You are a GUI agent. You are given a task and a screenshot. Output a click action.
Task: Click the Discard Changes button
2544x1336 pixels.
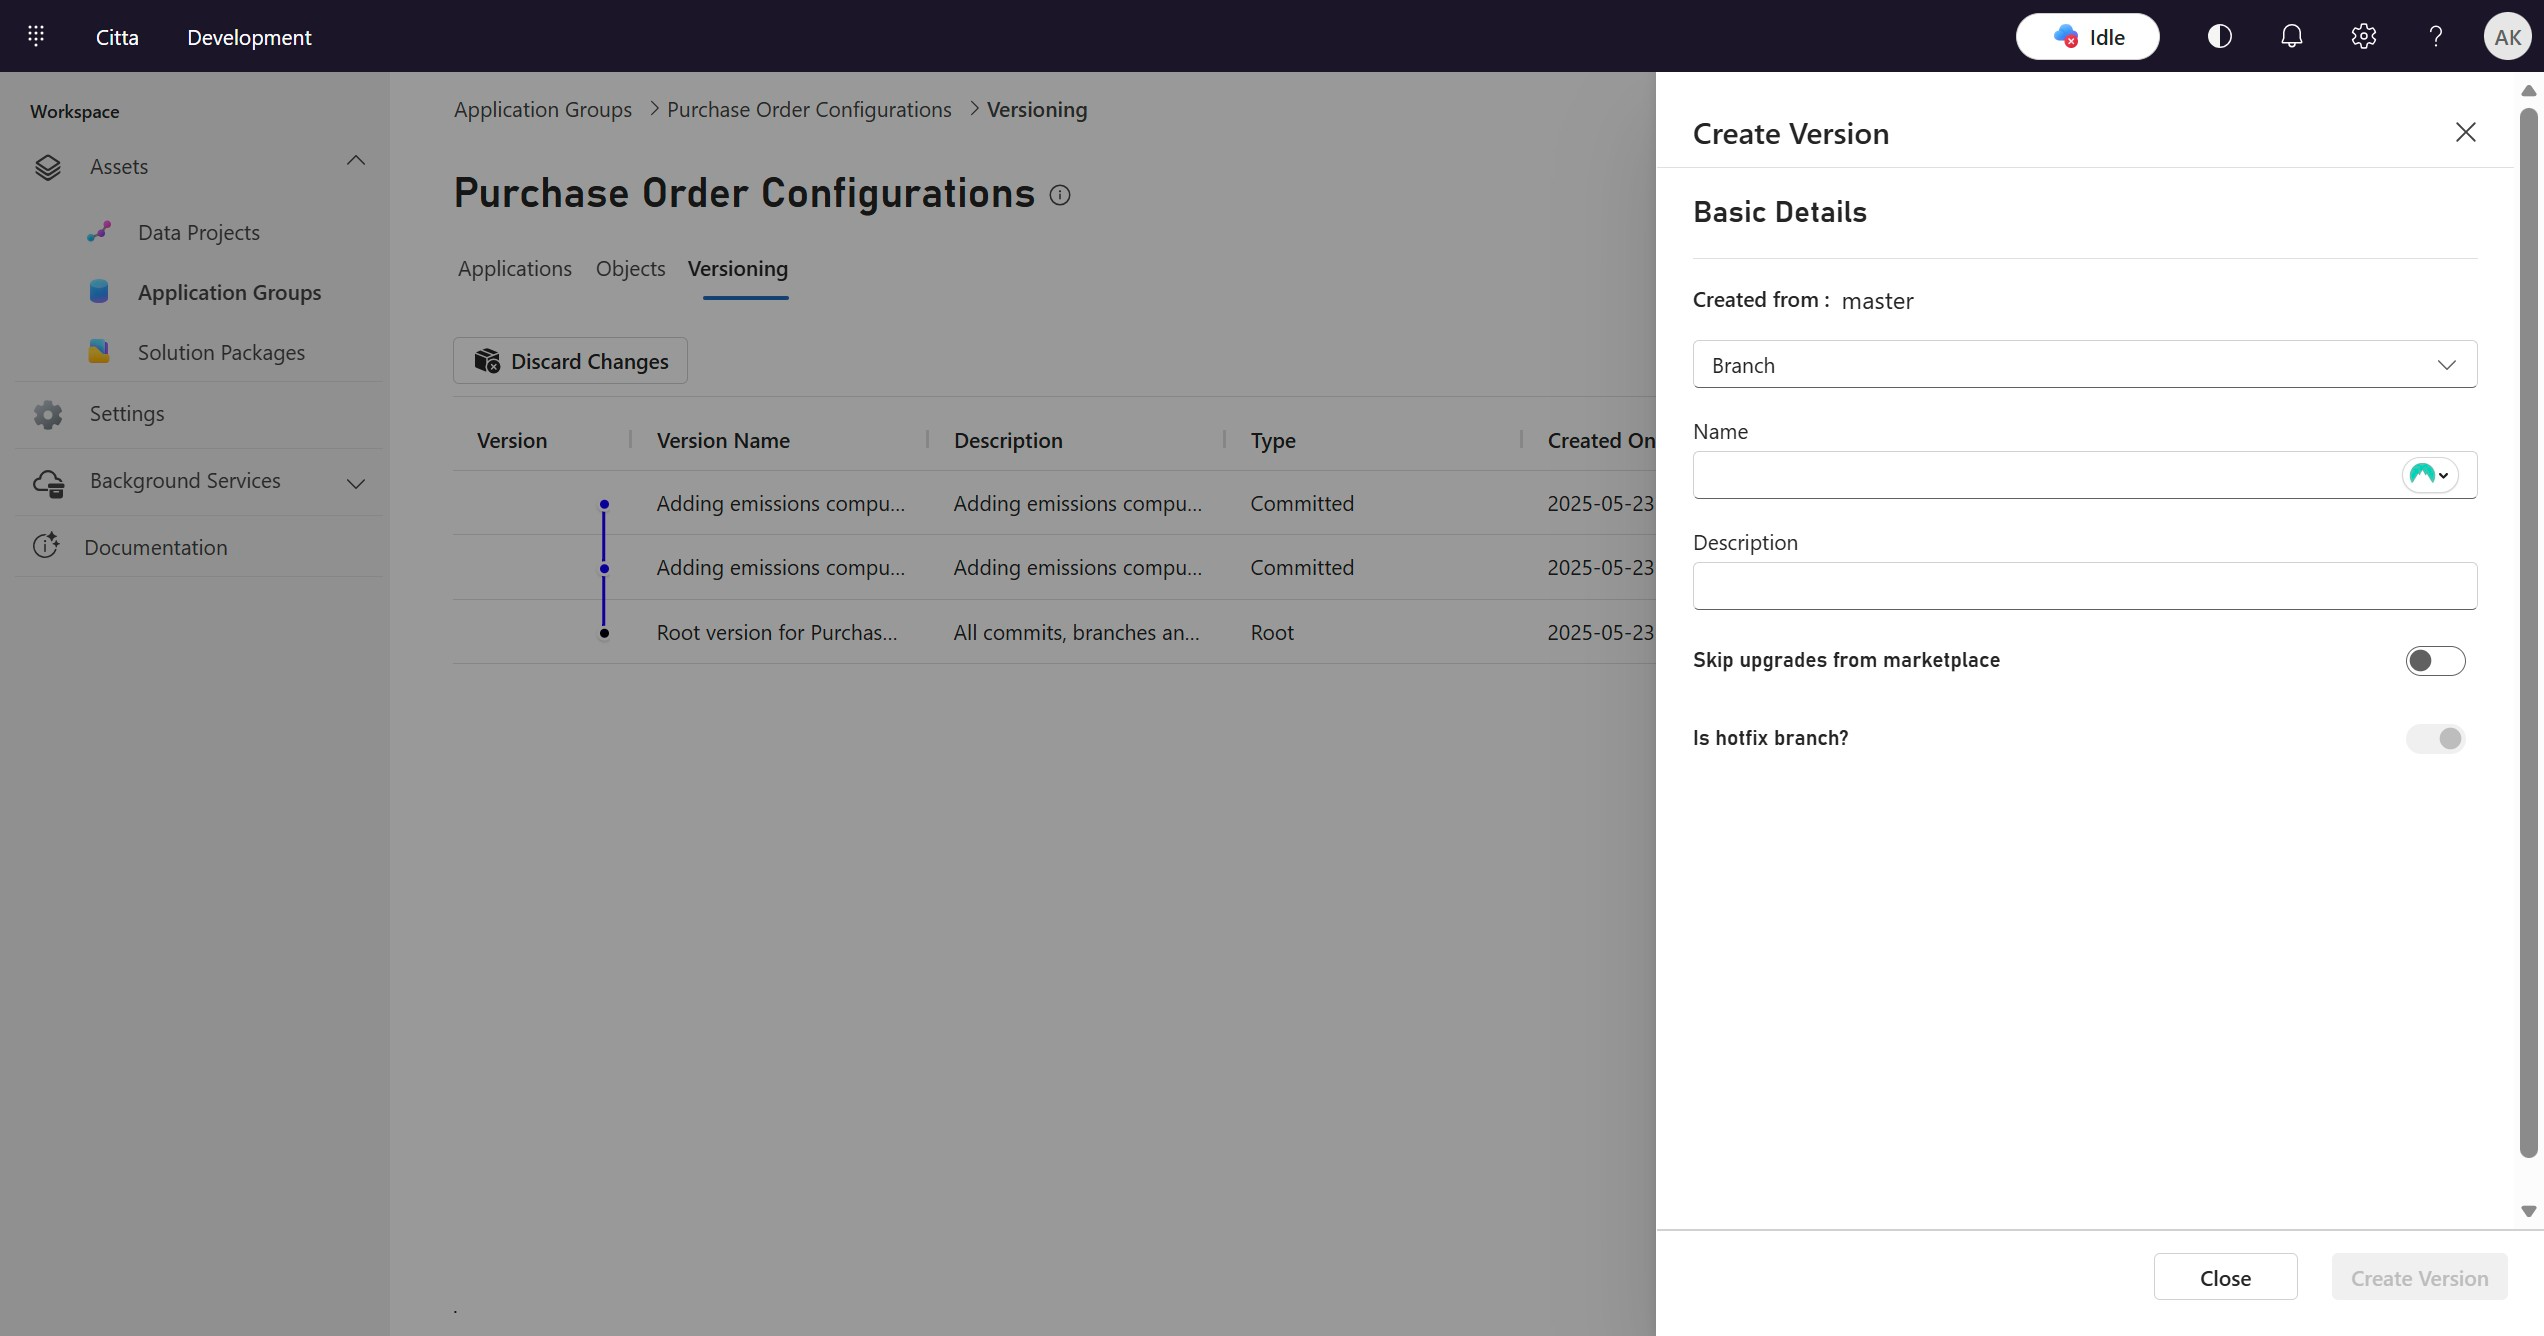point(570,361)
